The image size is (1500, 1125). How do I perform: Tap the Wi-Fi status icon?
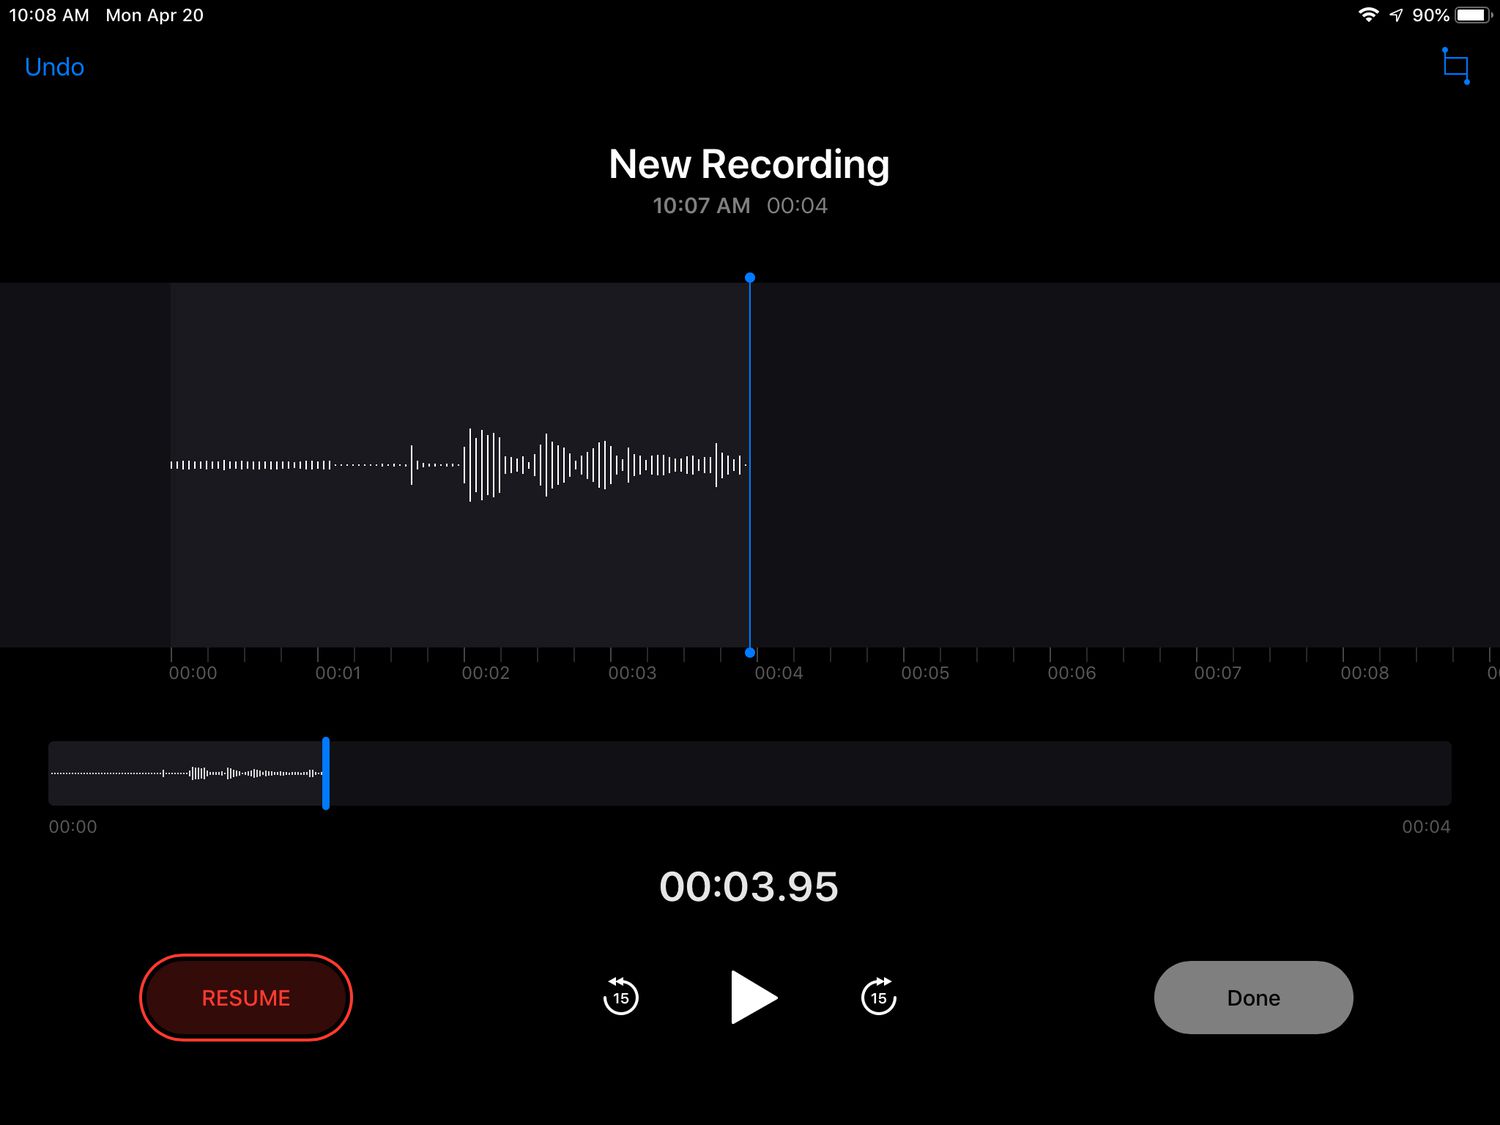pyautogui.click(x=1367, y=15)
